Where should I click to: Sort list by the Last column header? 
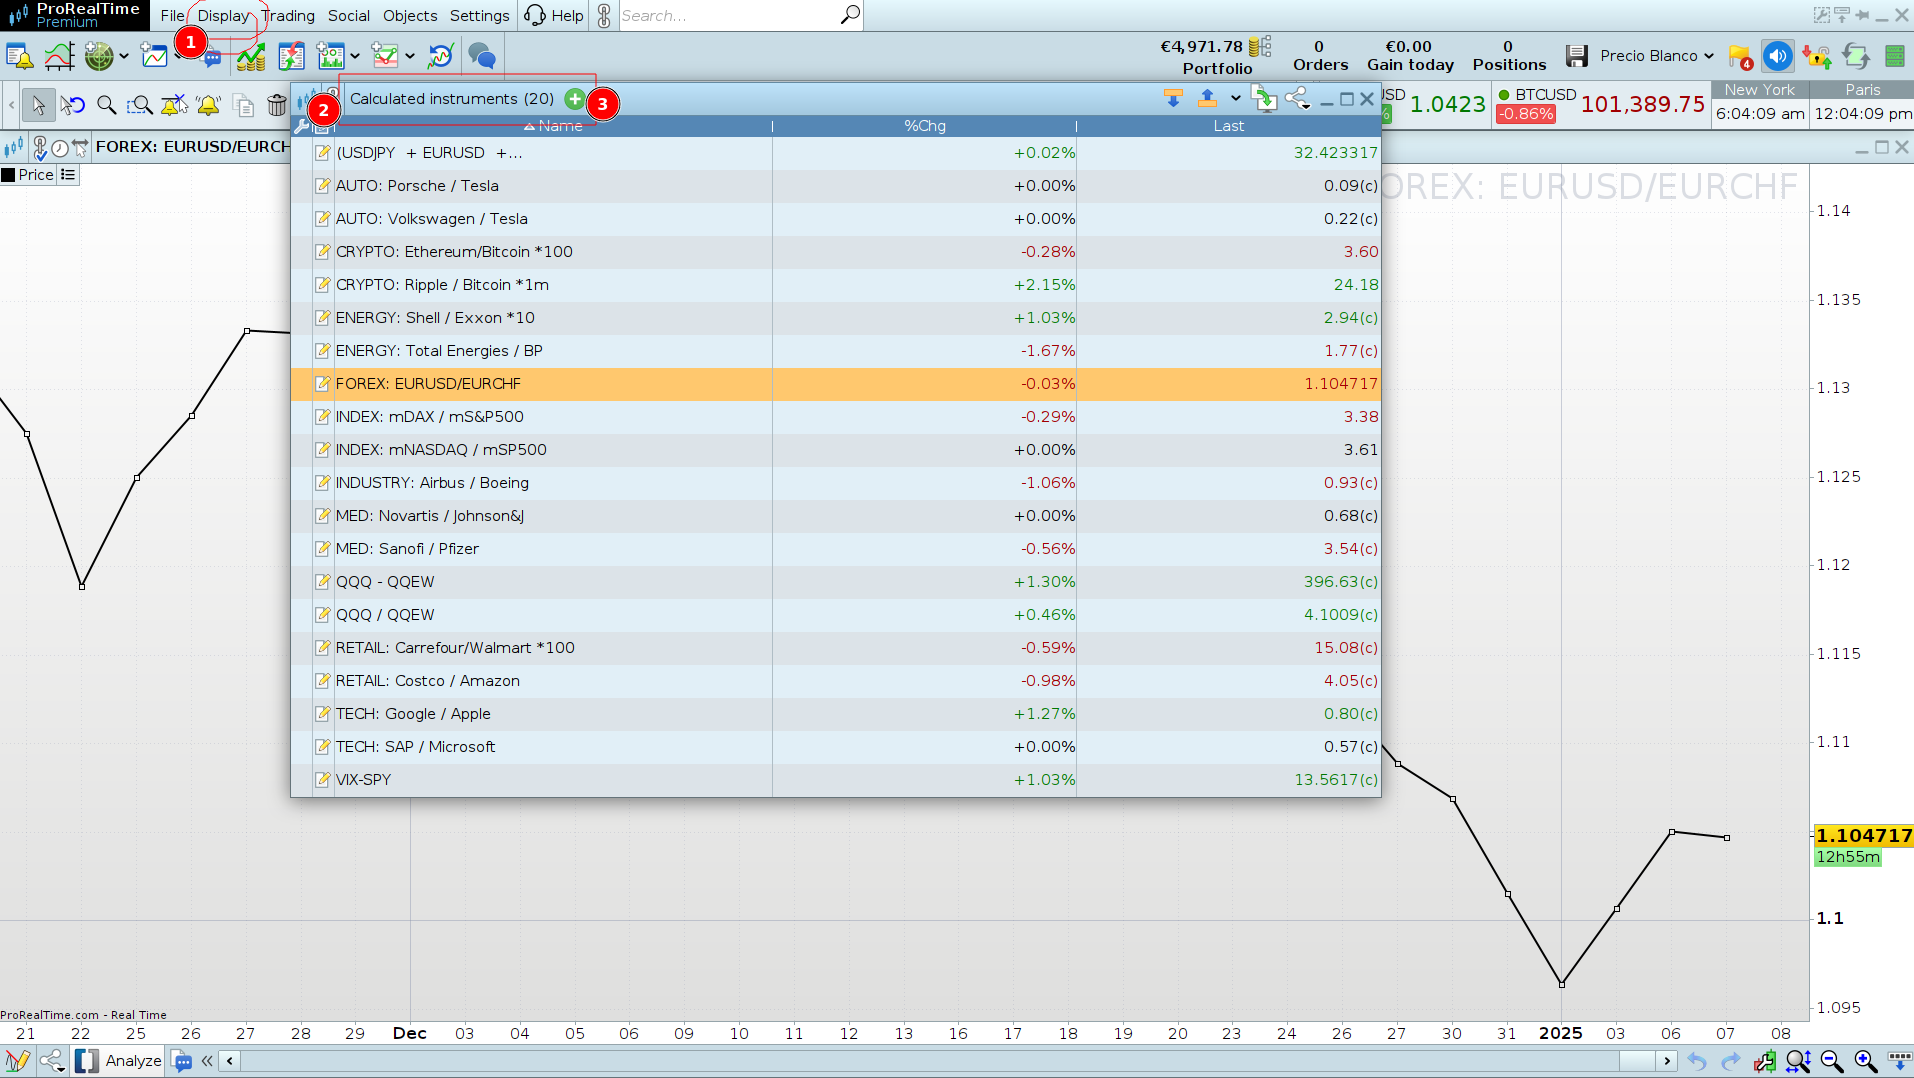pos(1229,126)
